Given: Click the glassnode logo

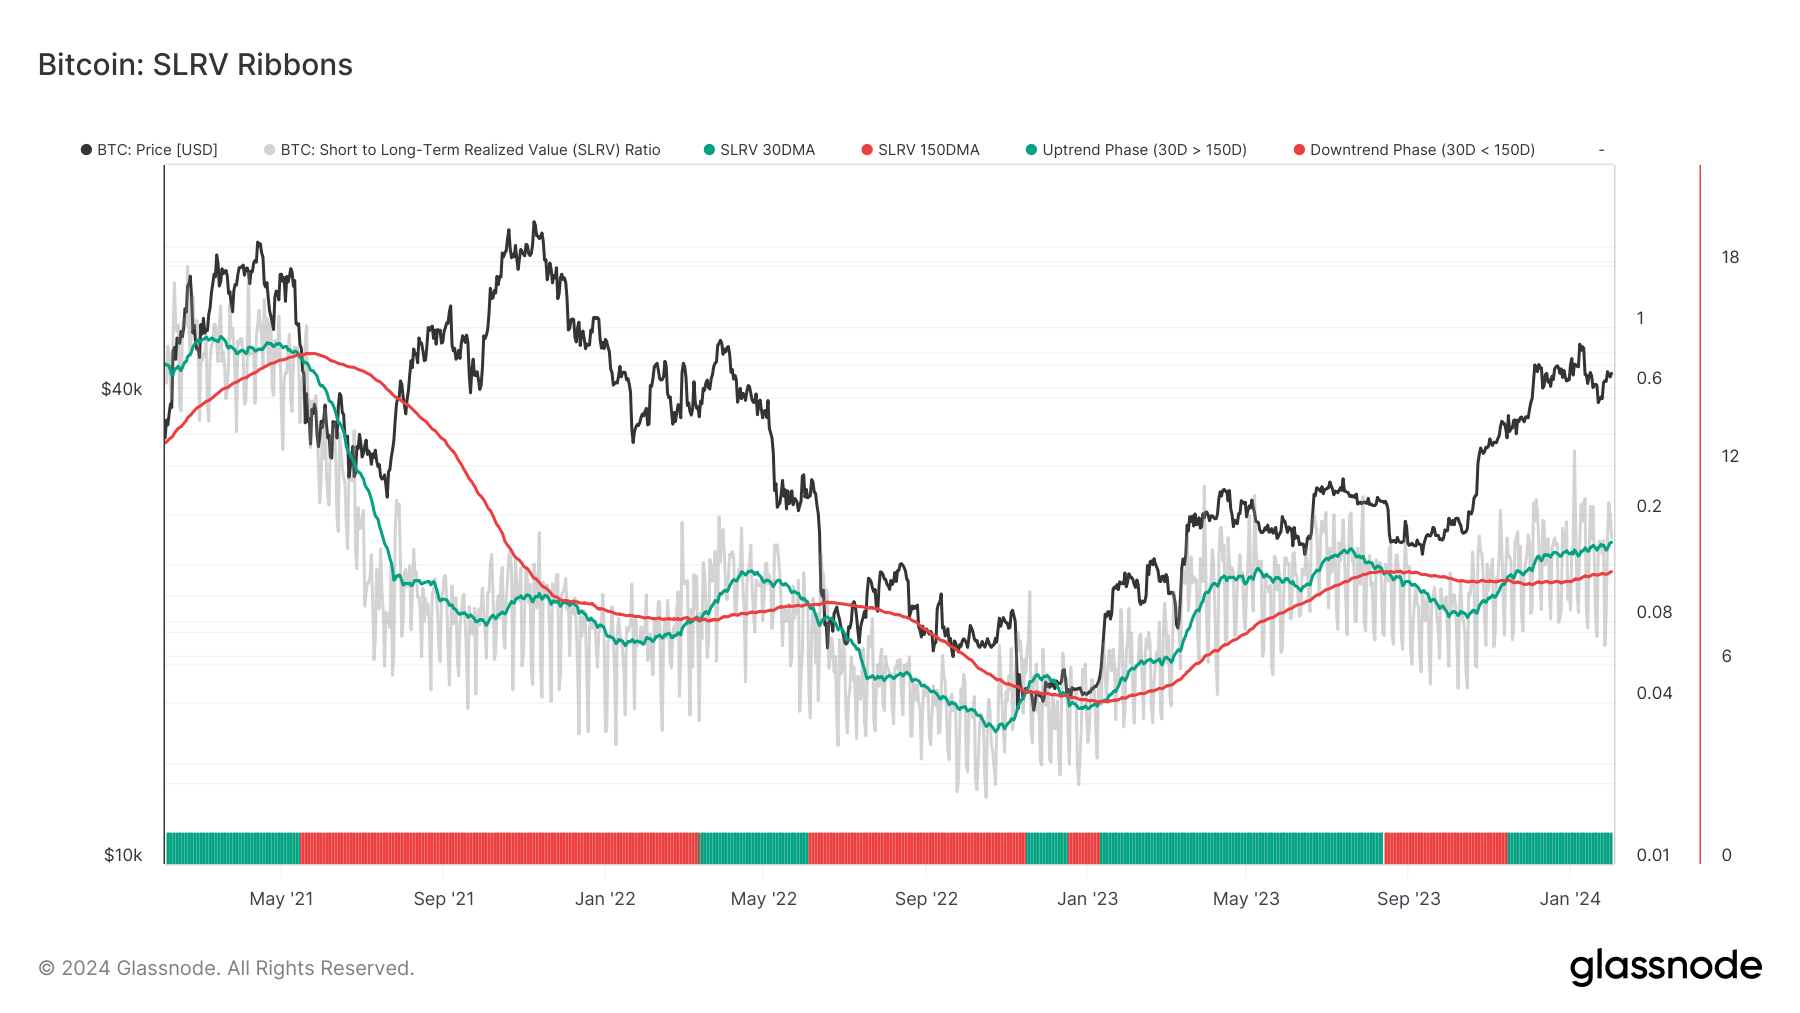Looking at the screenshot, I should [x=1666, y=966].
